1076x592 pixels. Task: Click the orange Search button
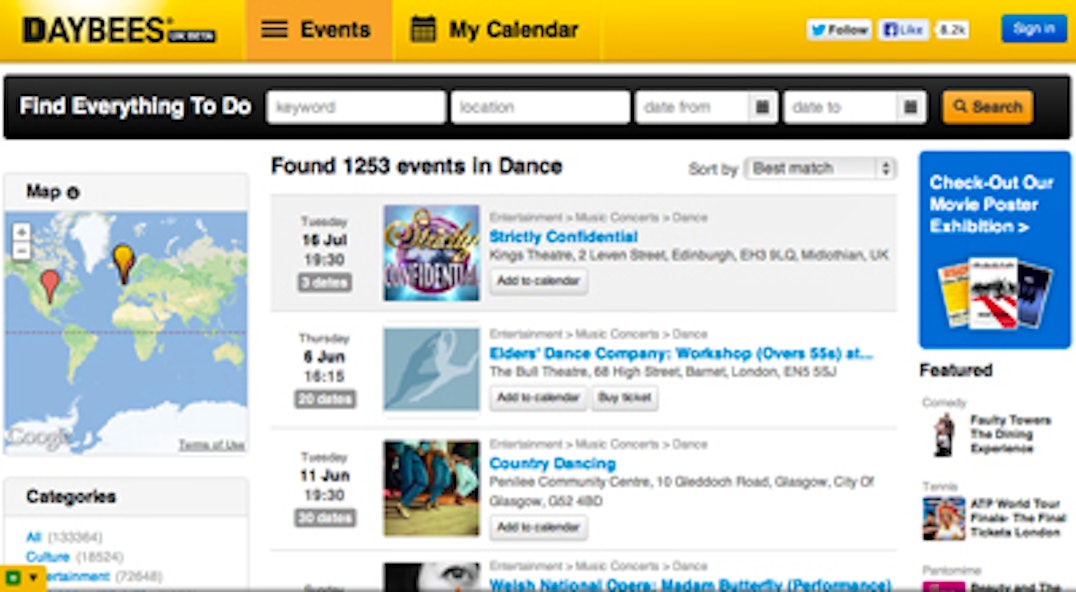(987, 107)
